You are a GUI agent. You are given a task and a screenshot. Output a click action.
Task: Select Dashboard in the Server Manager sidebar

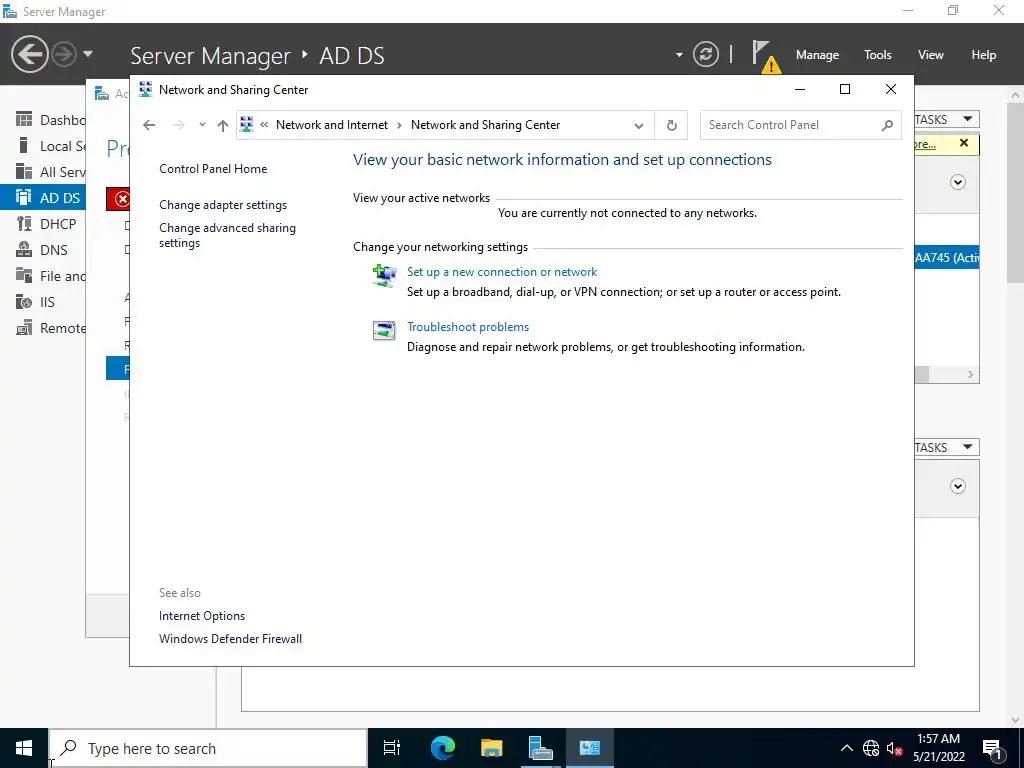pyautogui.click(x=43, y=120)
